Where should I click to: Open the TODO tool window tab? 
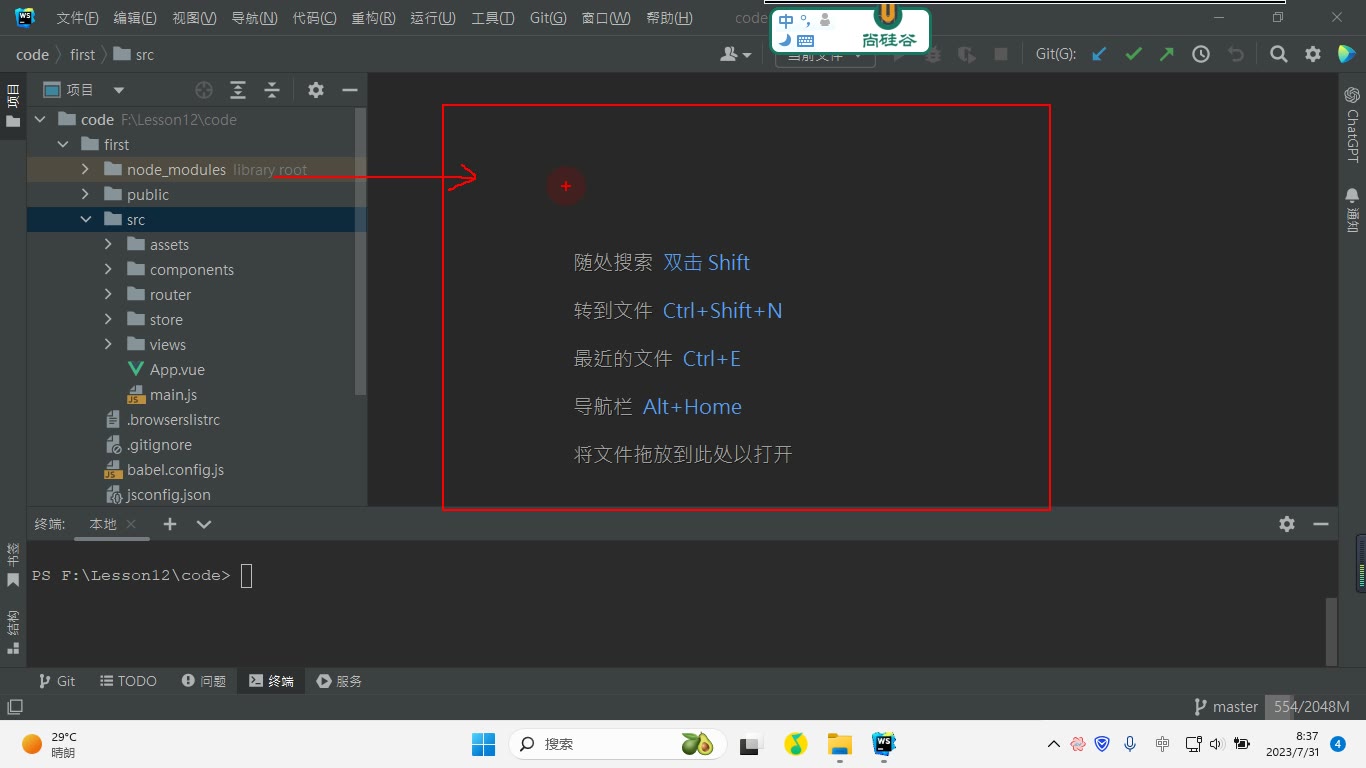128,681
